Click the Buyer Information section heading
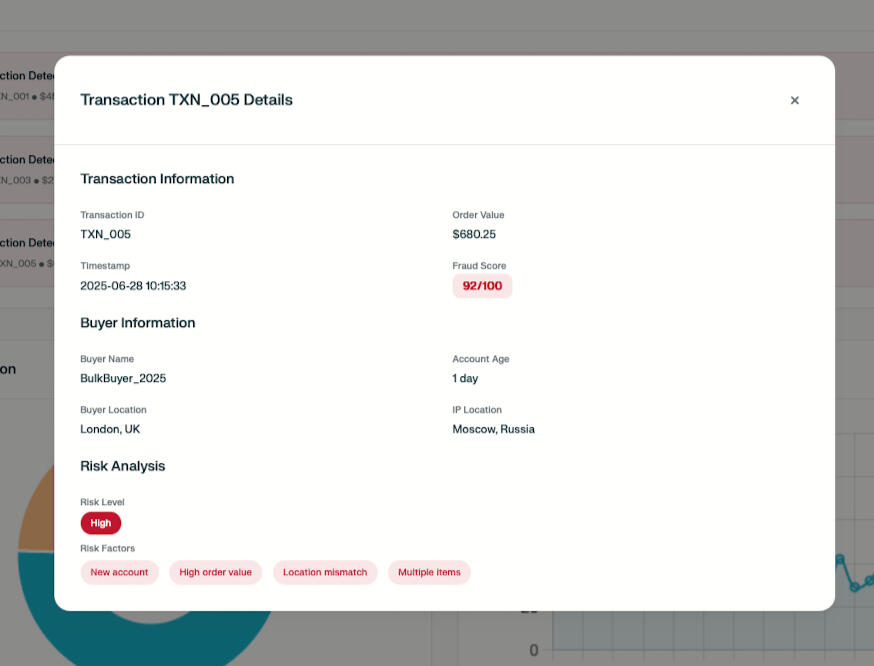 (137, 323)
